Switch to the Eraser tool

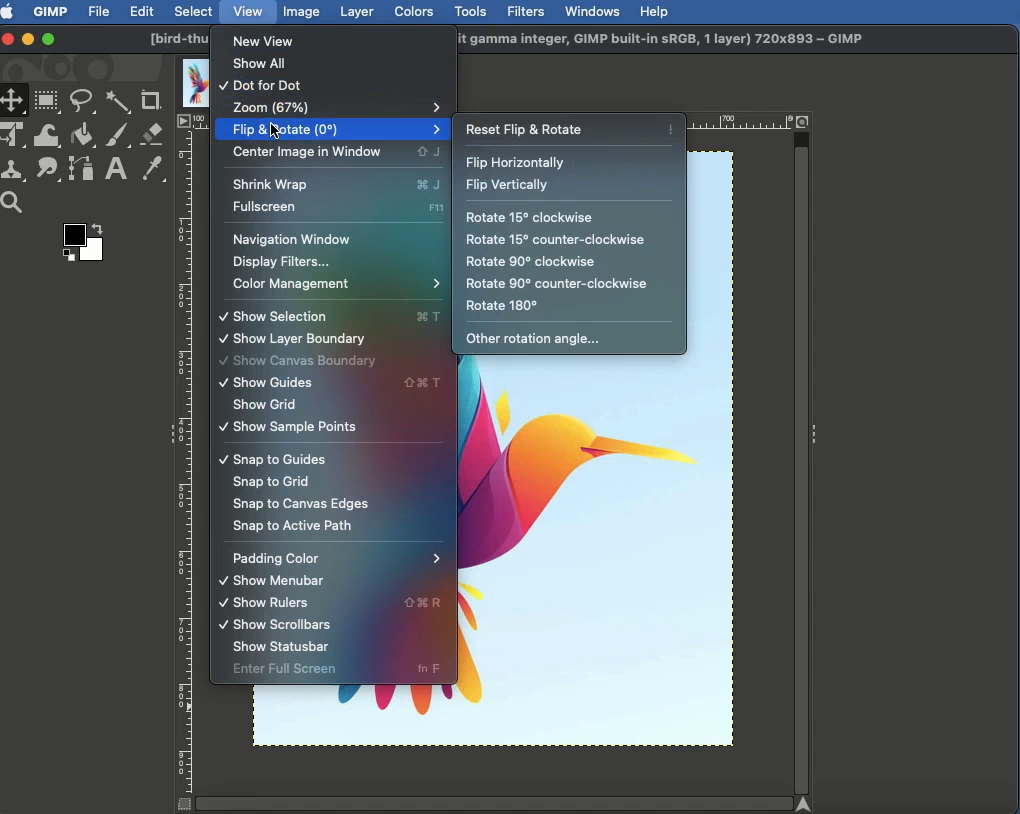click(152, 136)
